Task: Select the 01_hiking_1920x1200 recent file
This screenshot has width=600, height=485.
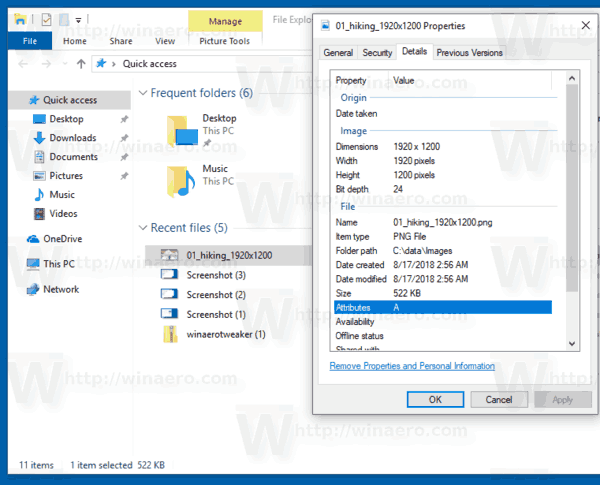Action: point(229,255)
